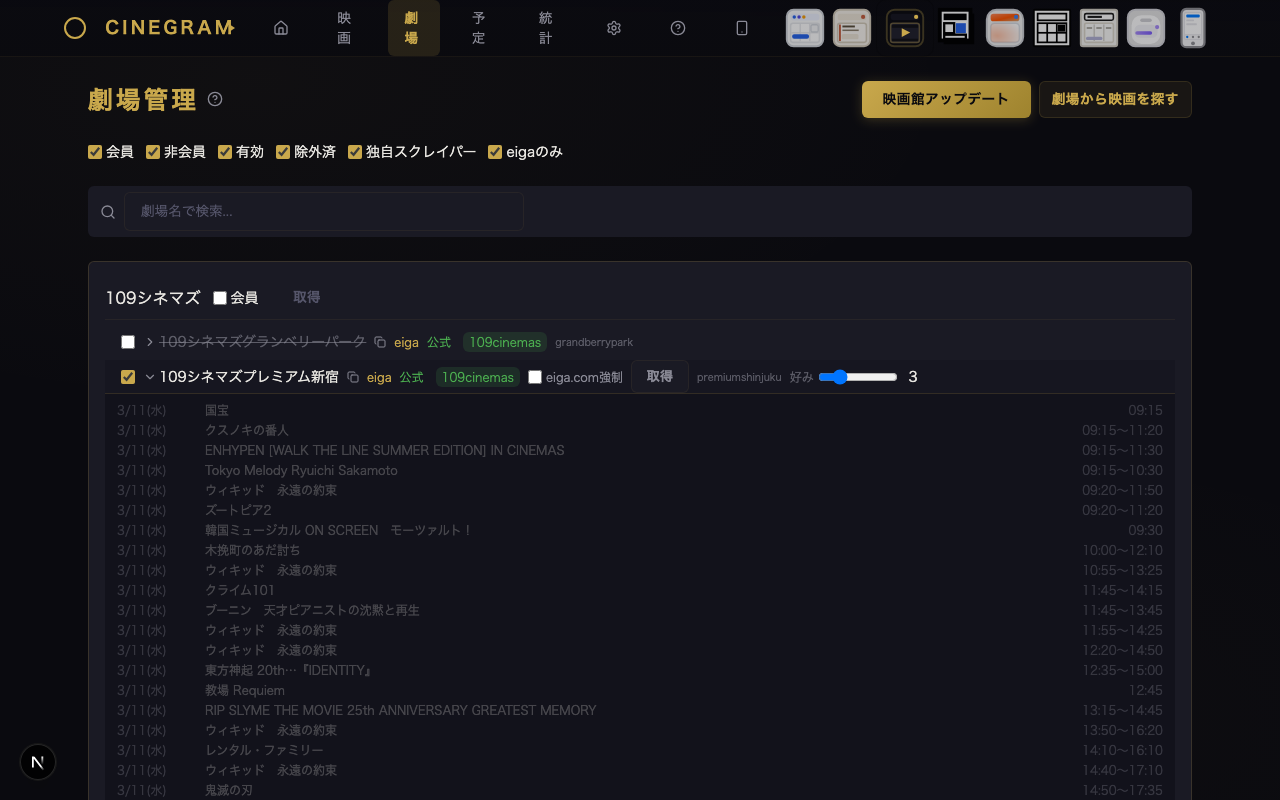Image resolution: width=1280 pixels, height=800 pixels.
Task: Open the settings gear in the top bar
Action: pos(614,28)
